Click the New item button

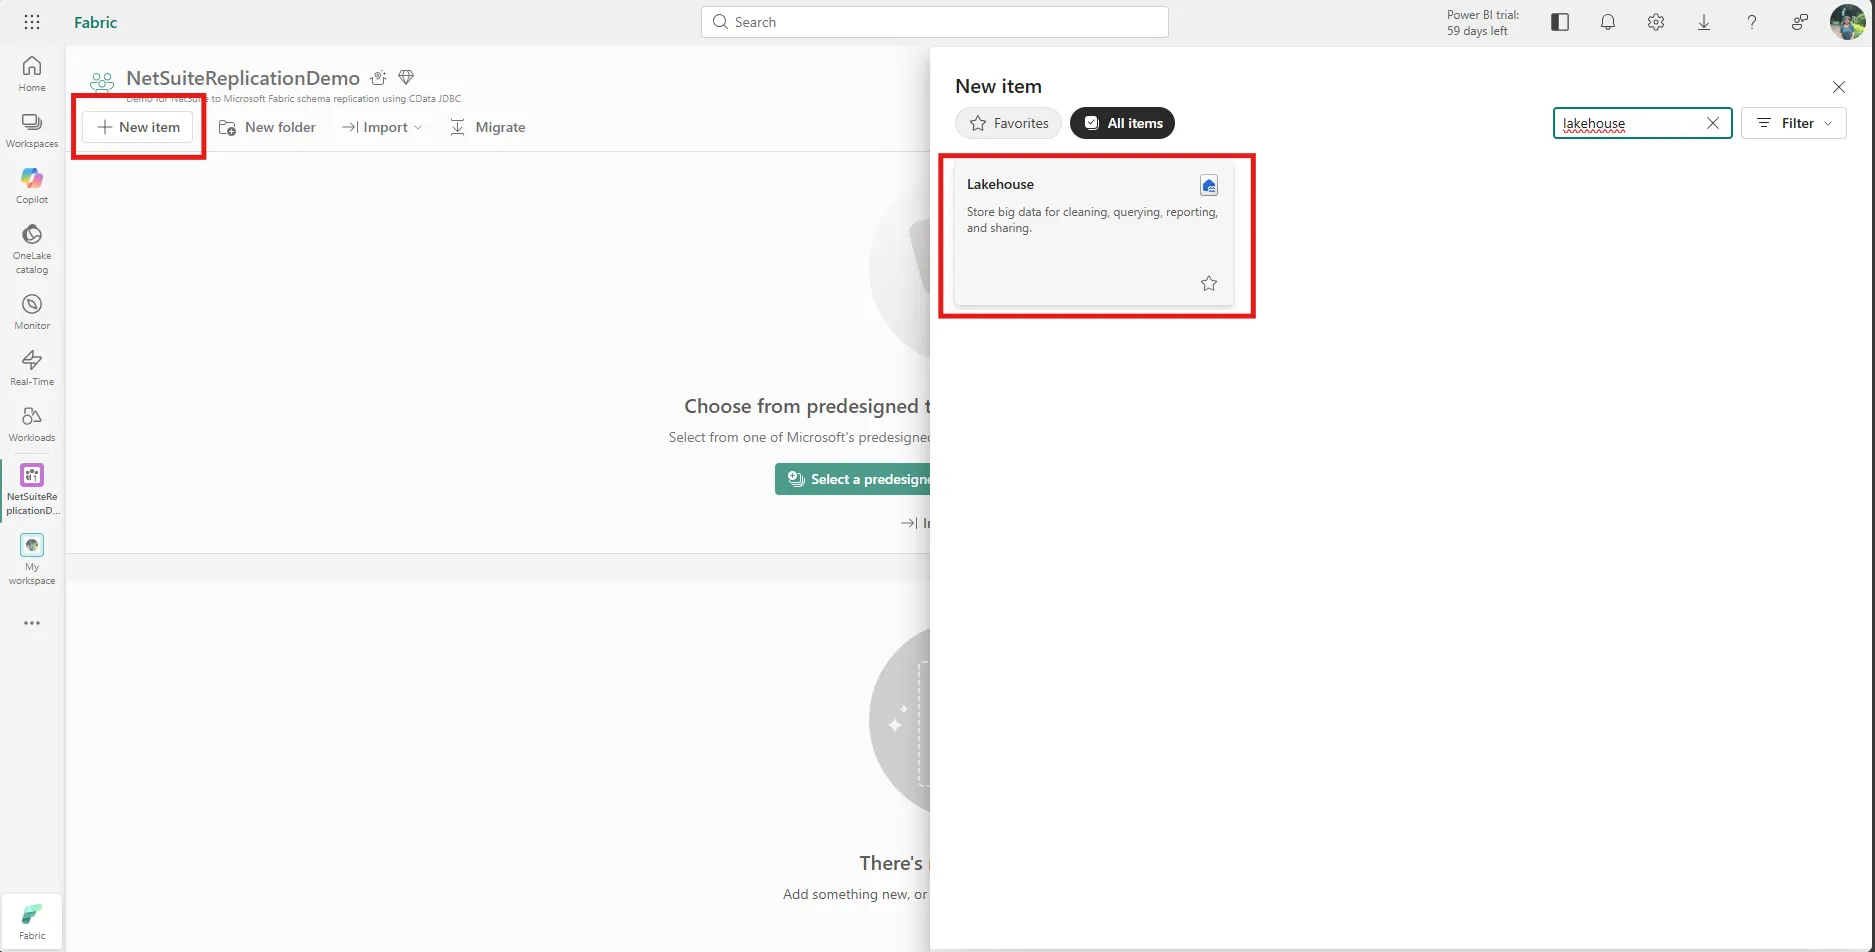(x=138, y=127)
